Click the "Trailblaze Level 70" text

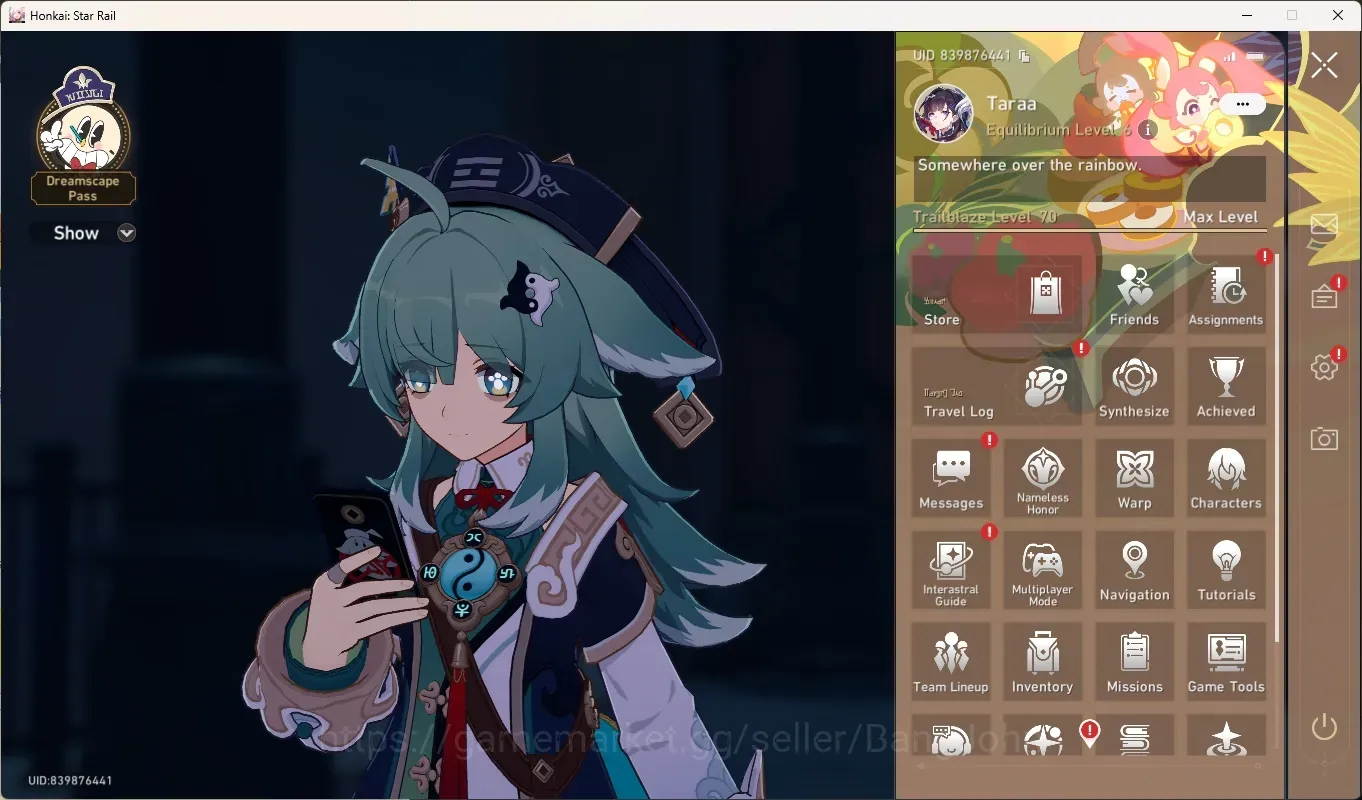coord(985,217)
